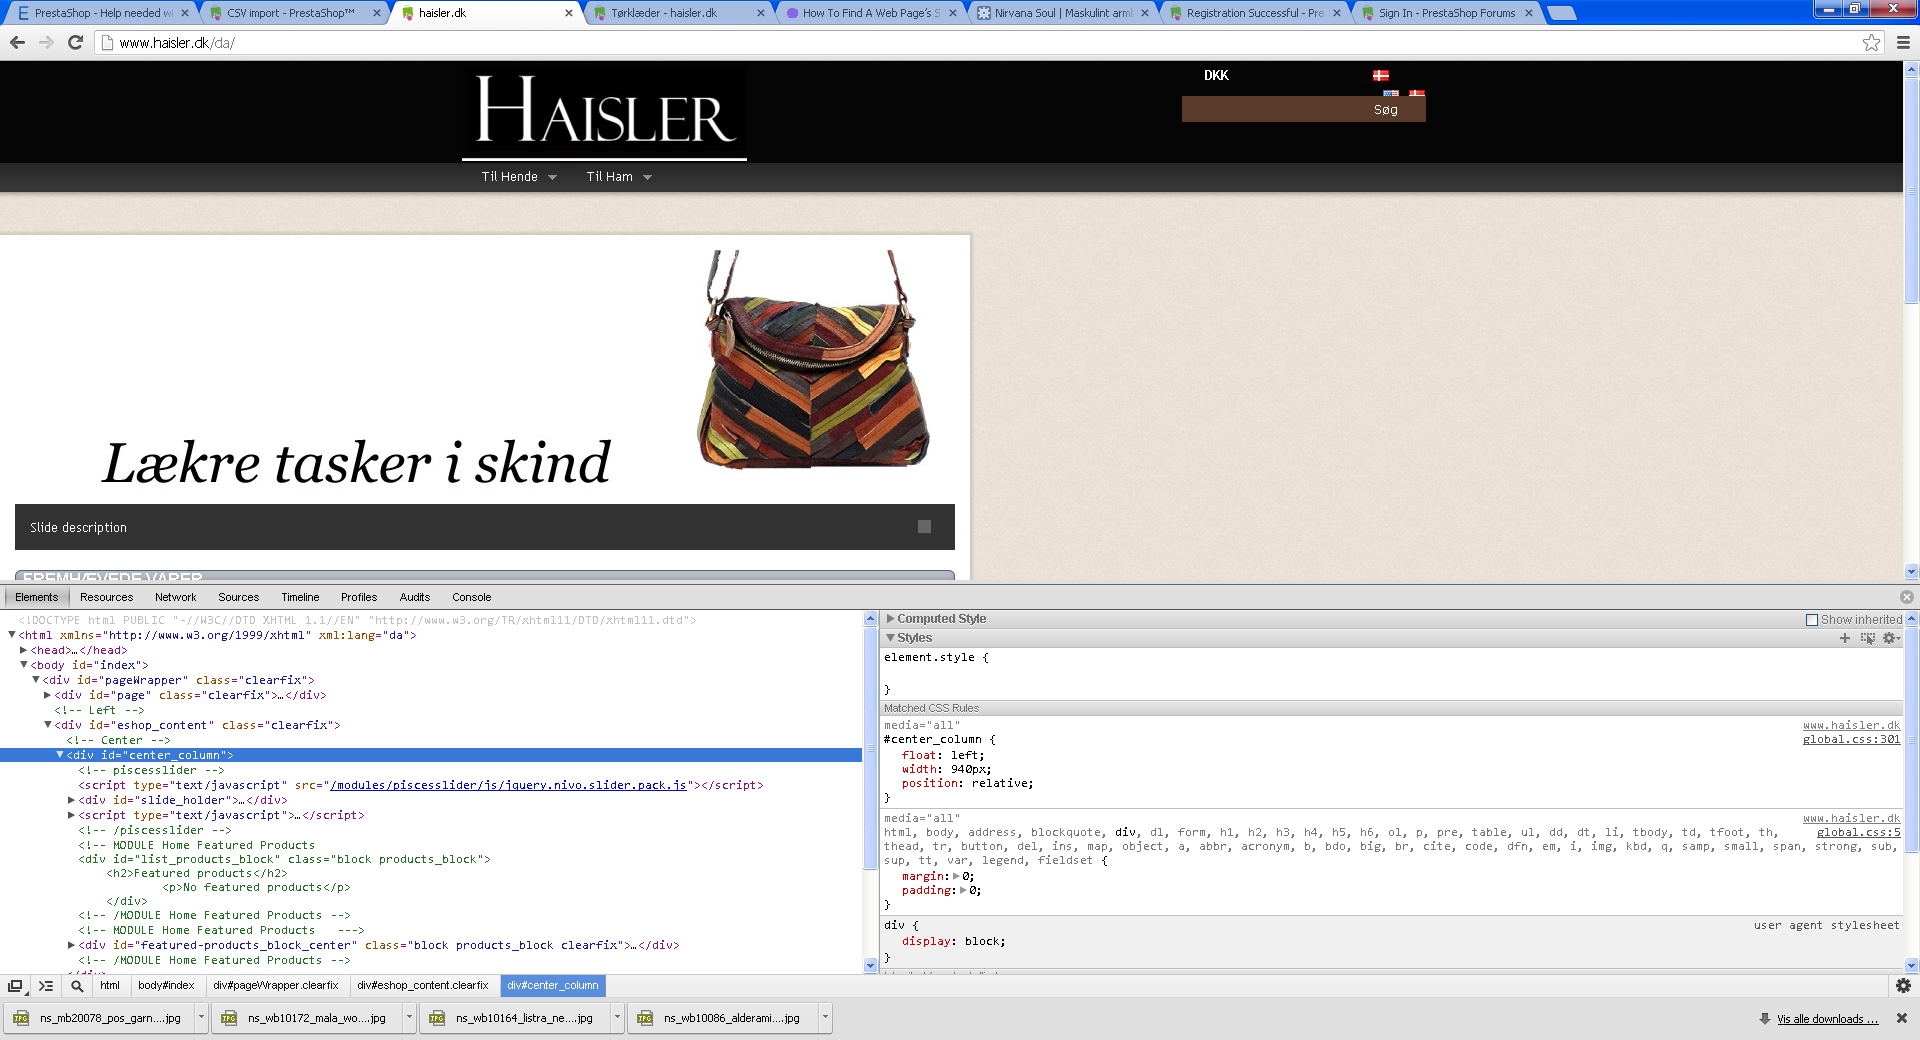The width and height of the screenshot is (1920, 1040).
Task: Click the large Danish flag icon
Action: [x=1381, y=75]
